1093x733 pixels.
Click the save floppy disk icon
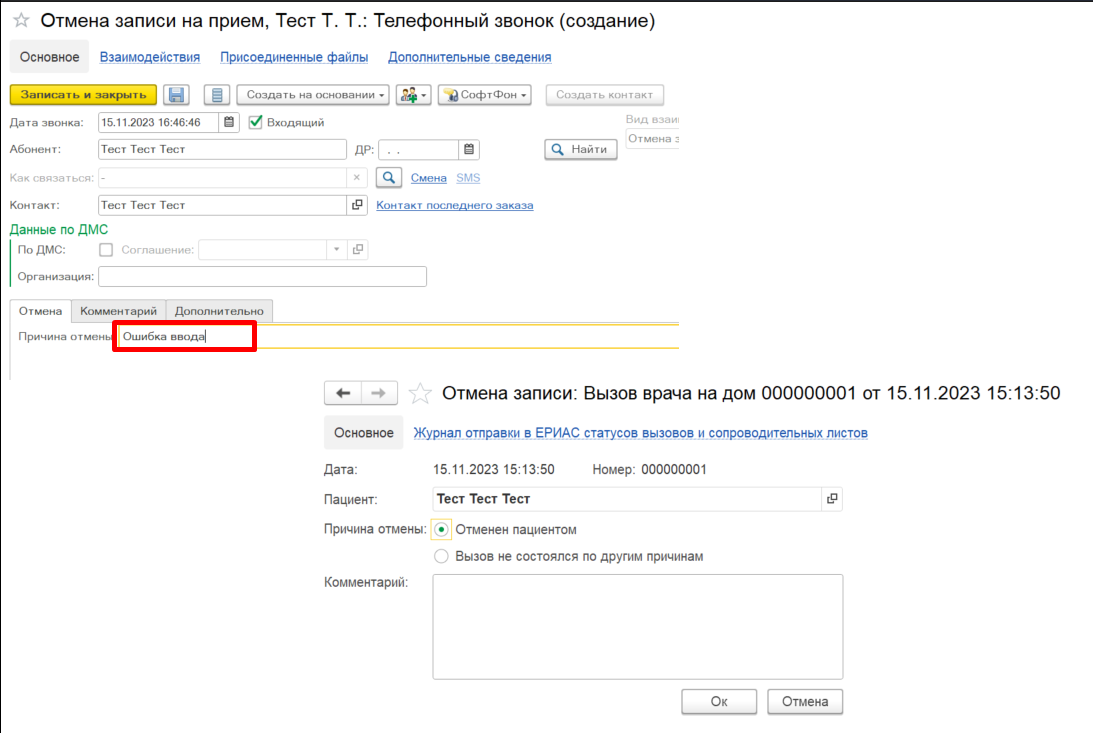coord(177,95)
